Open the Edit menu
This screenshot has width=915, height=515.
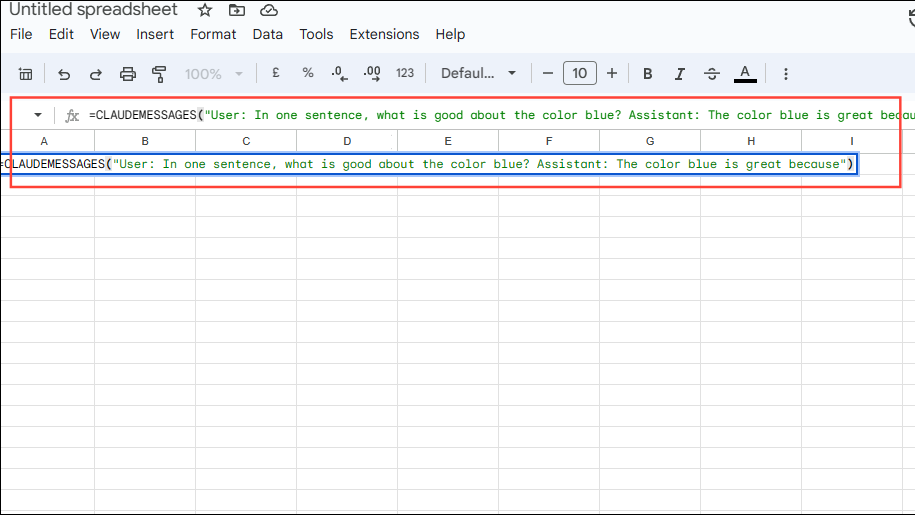pos(61,34)
